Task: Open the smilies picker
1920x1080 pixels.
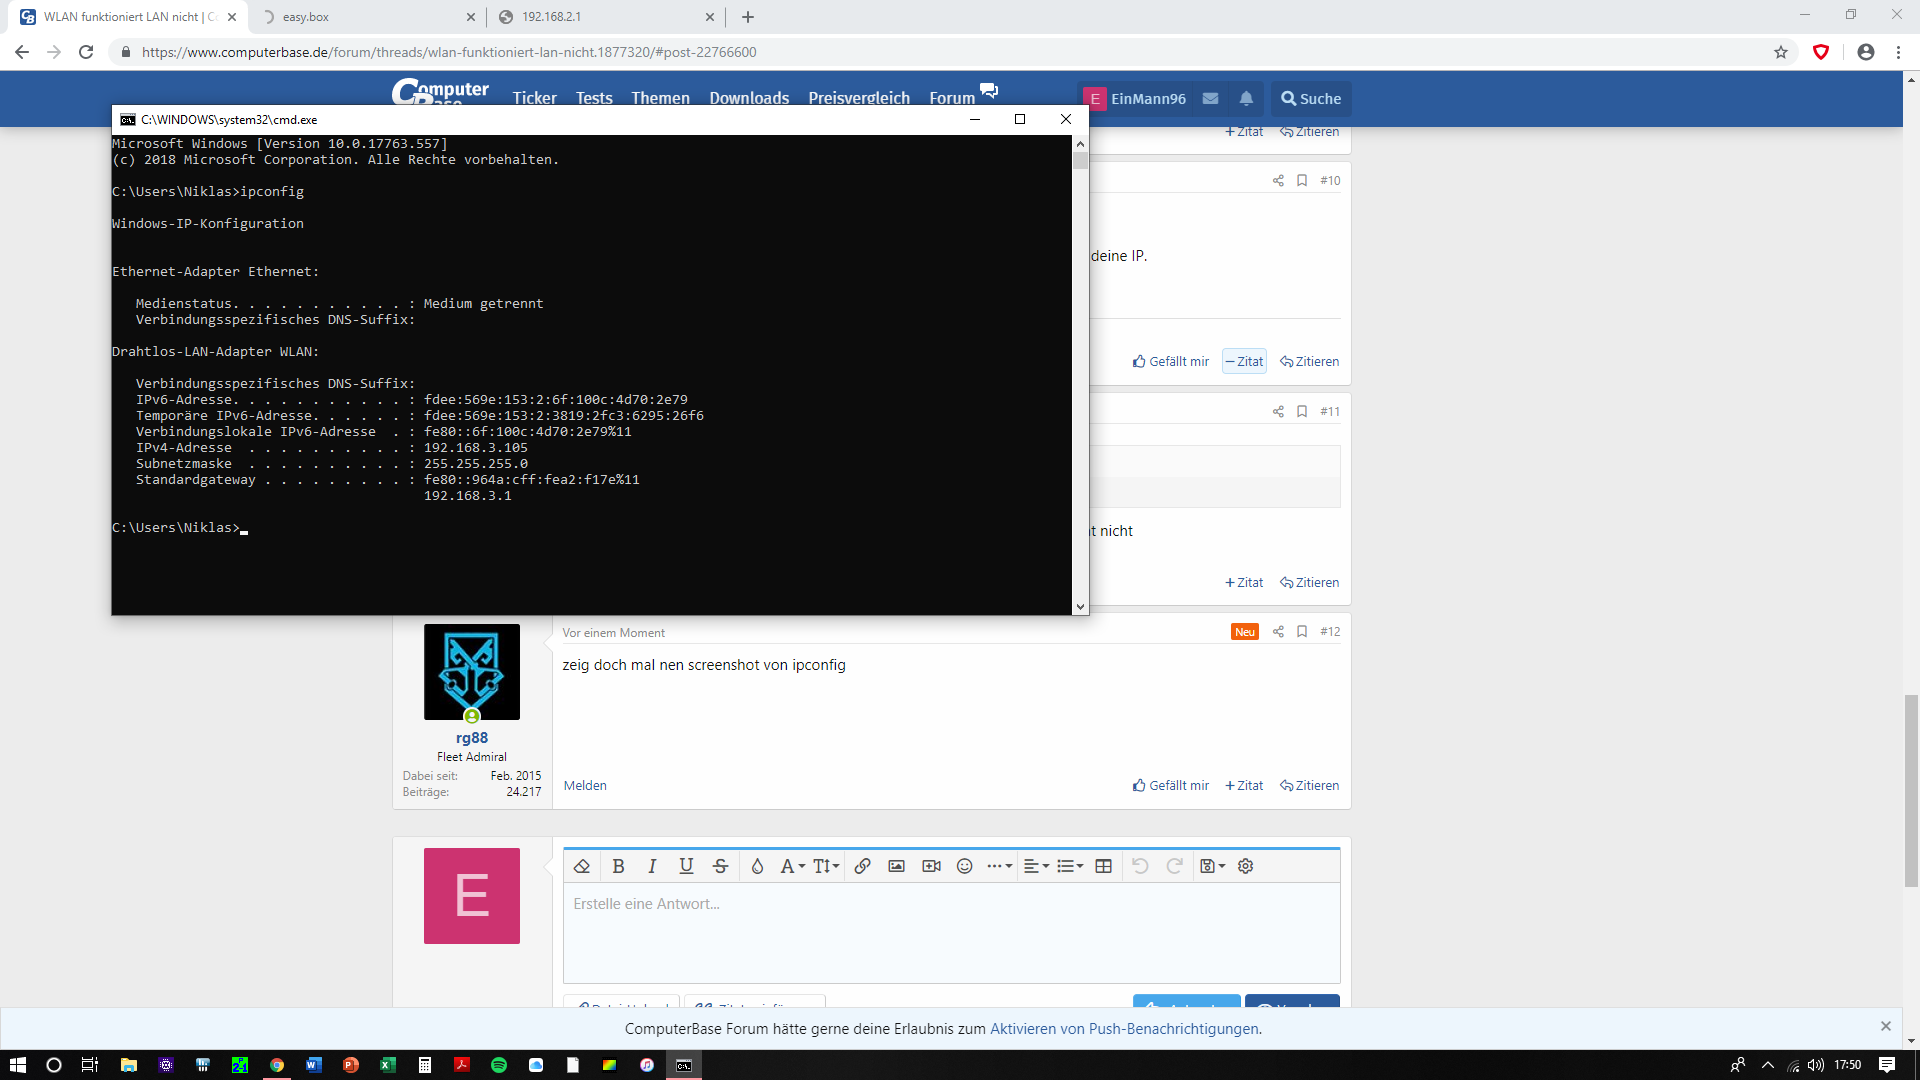Action: click(964, 866)
